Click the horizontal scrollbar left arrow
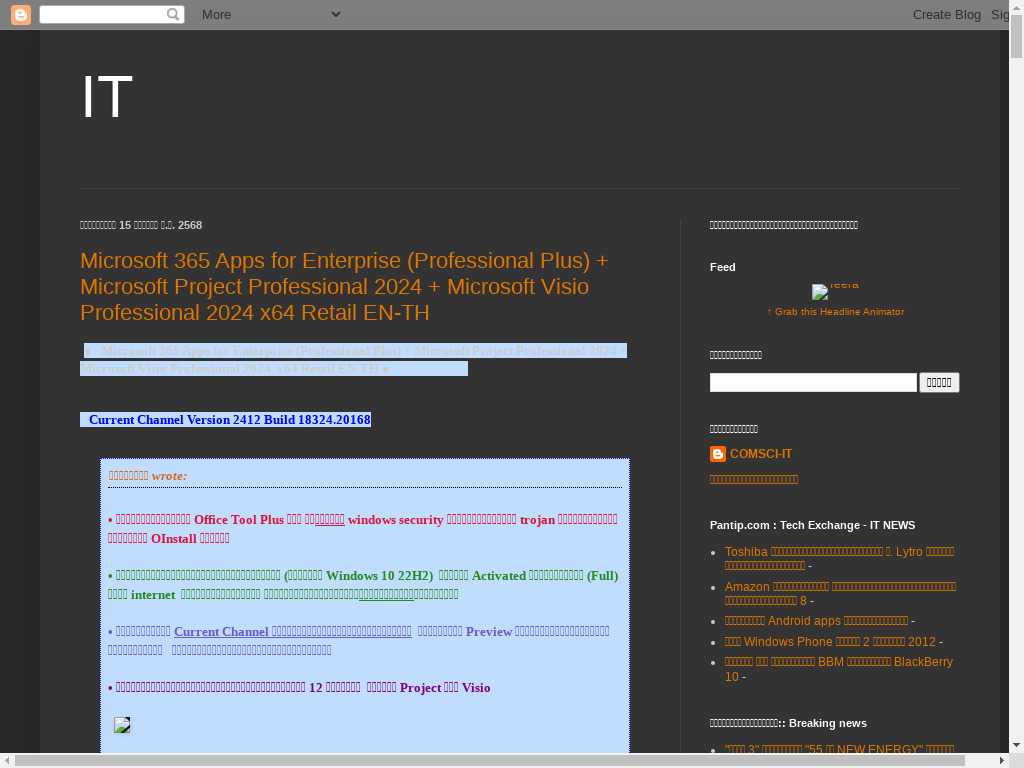 point(7,761)
